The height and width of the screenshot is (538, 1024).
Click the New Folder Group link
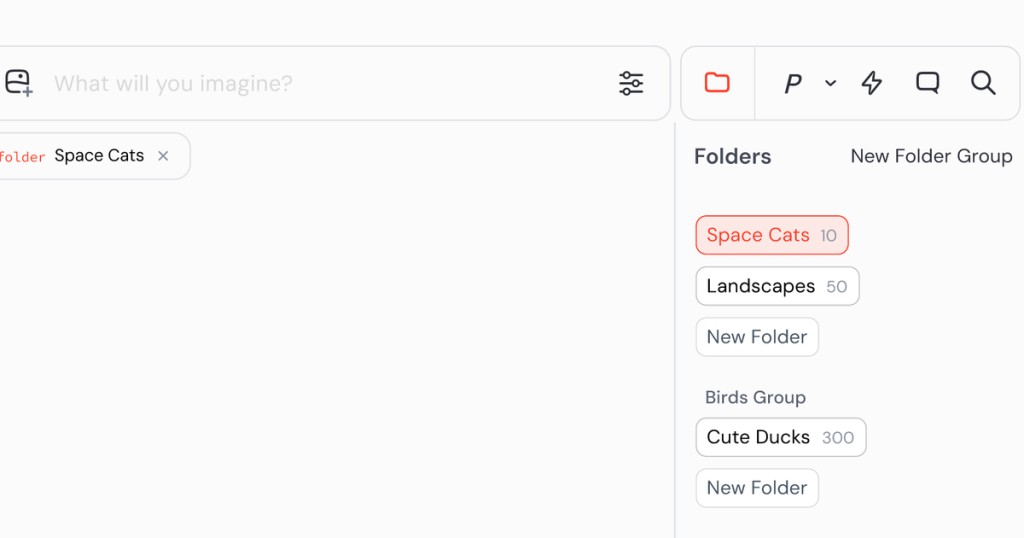[x=931, y=156]
